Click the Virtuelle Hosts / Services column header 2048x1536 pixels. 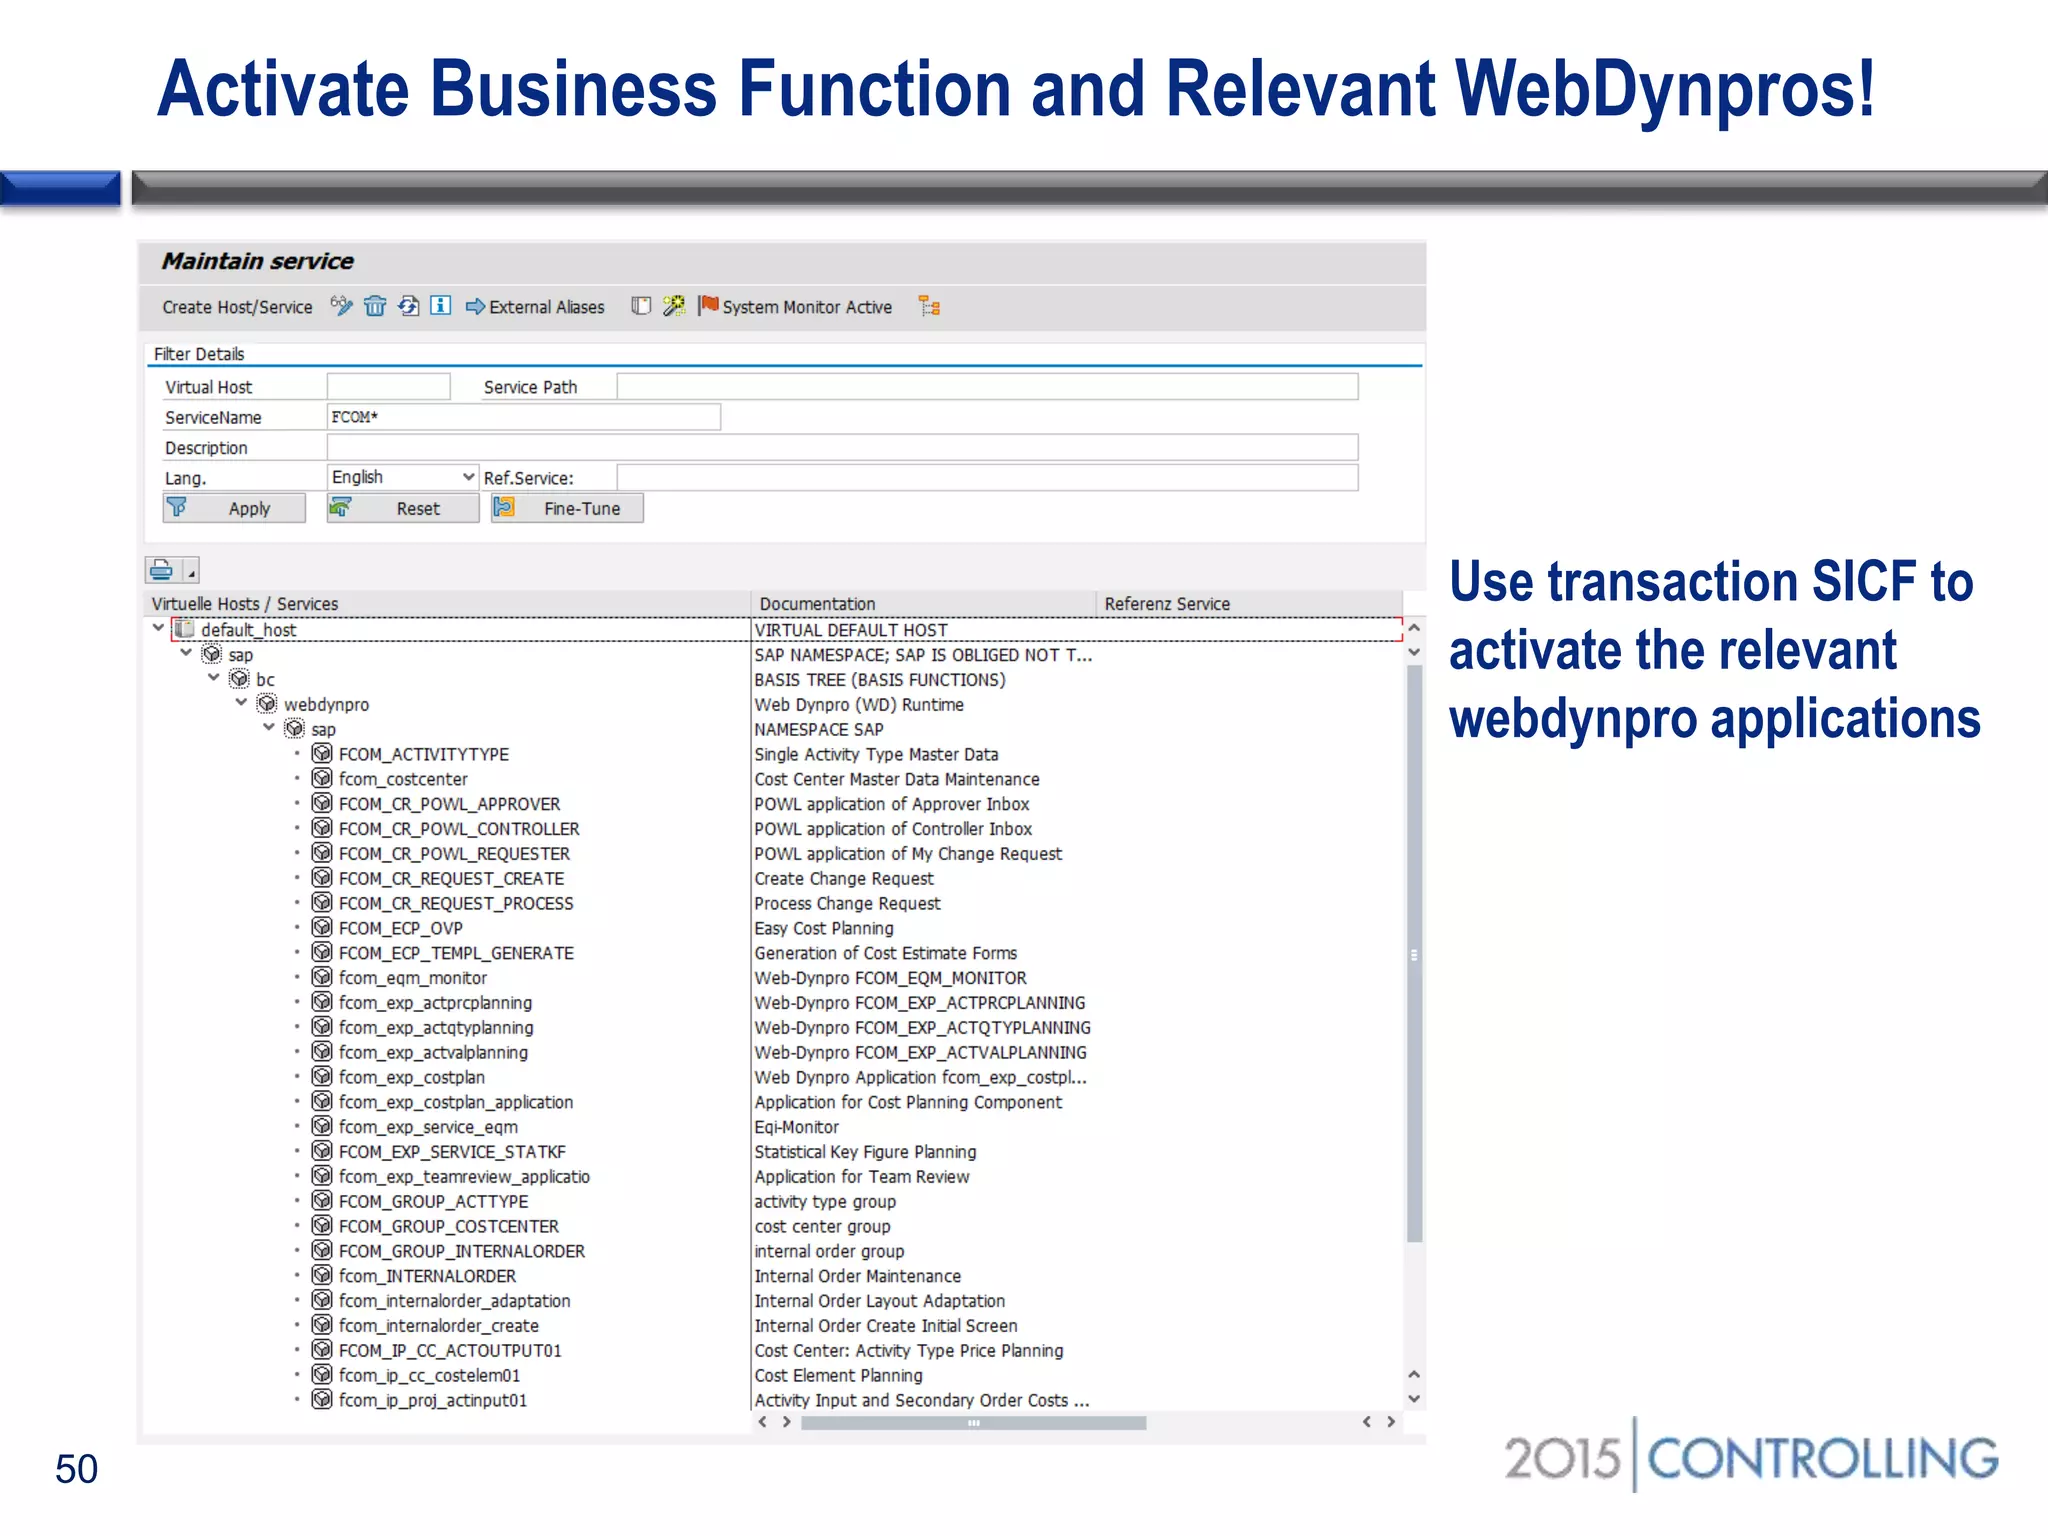coord(447,603)
